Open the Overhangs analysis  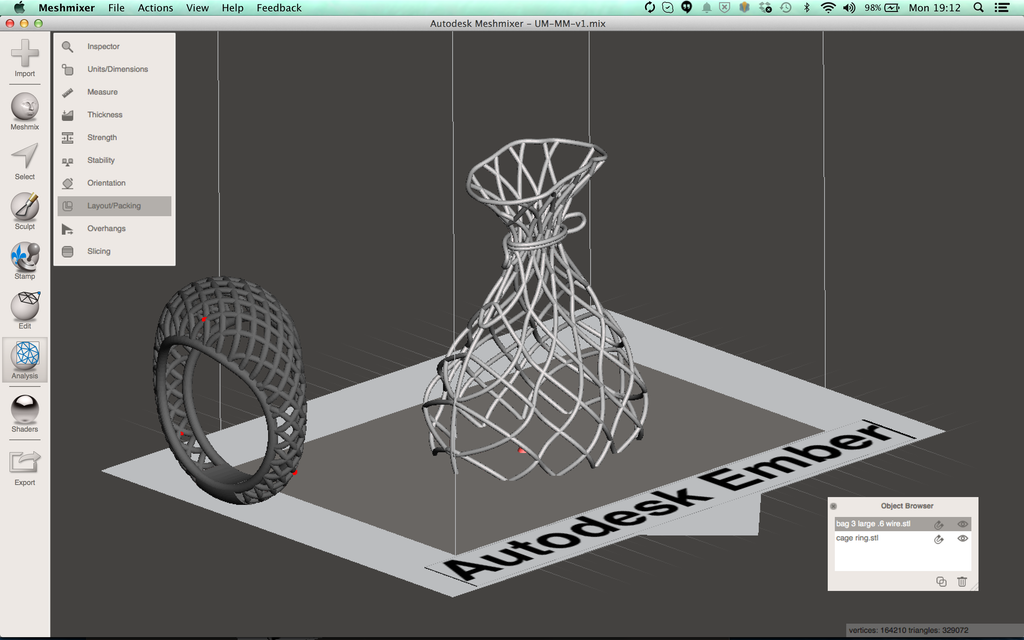pyautogui.click(x=114, y=229)
